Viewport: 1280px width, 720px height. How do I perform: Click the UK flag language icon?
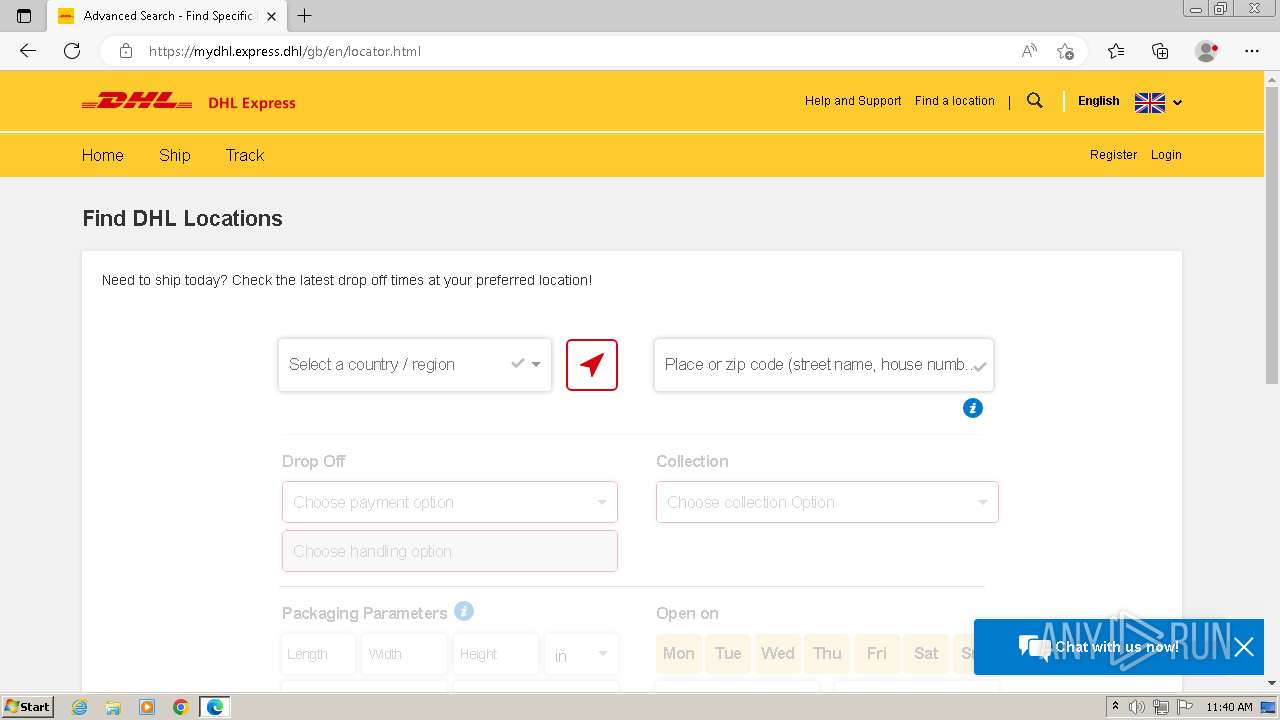click(1150, 102)
